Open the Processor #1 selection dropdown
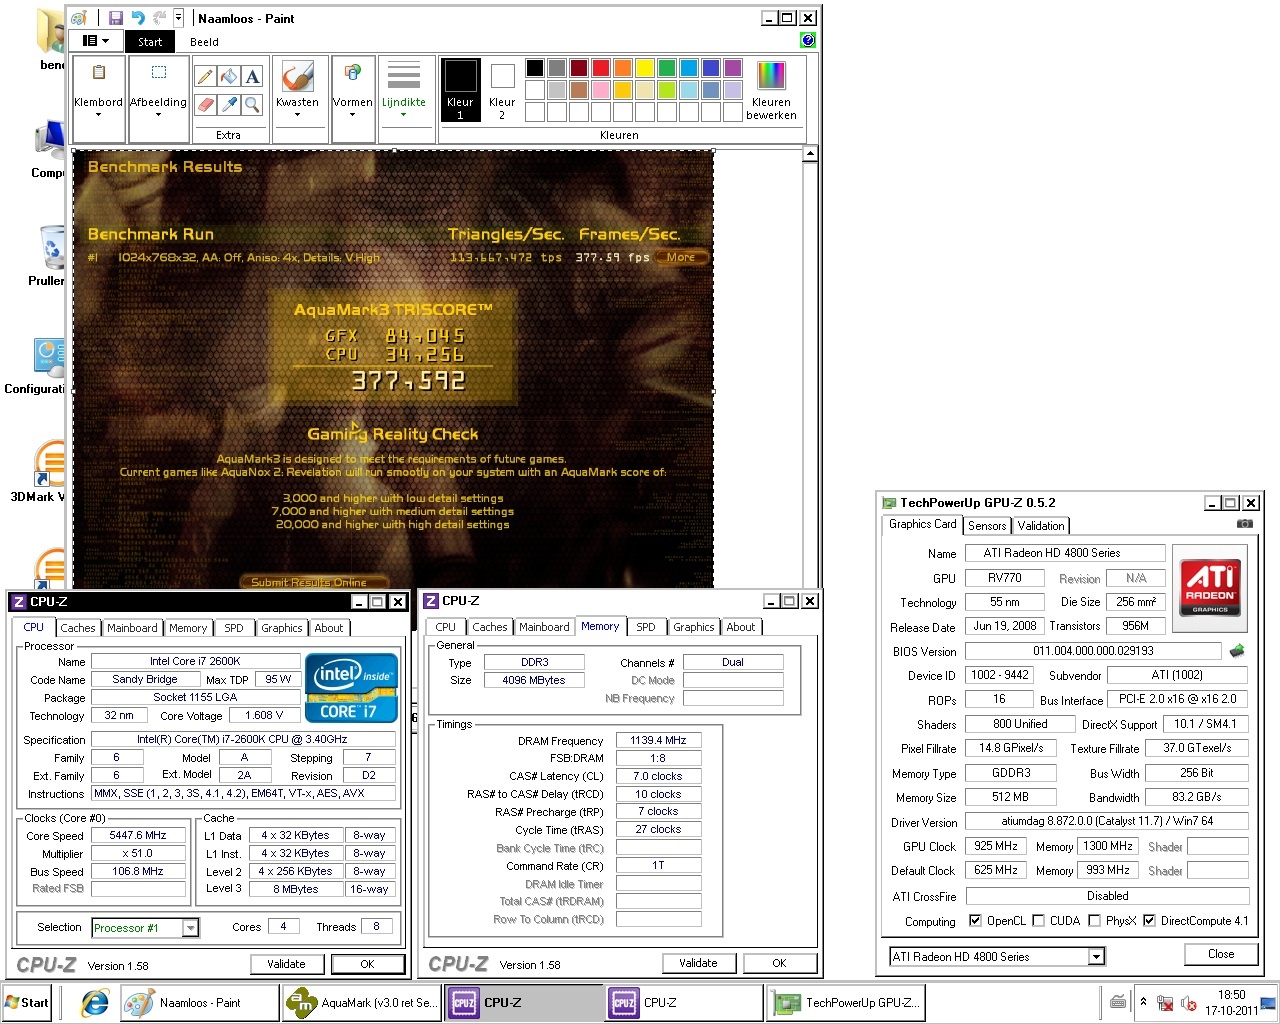 point(190,928)
